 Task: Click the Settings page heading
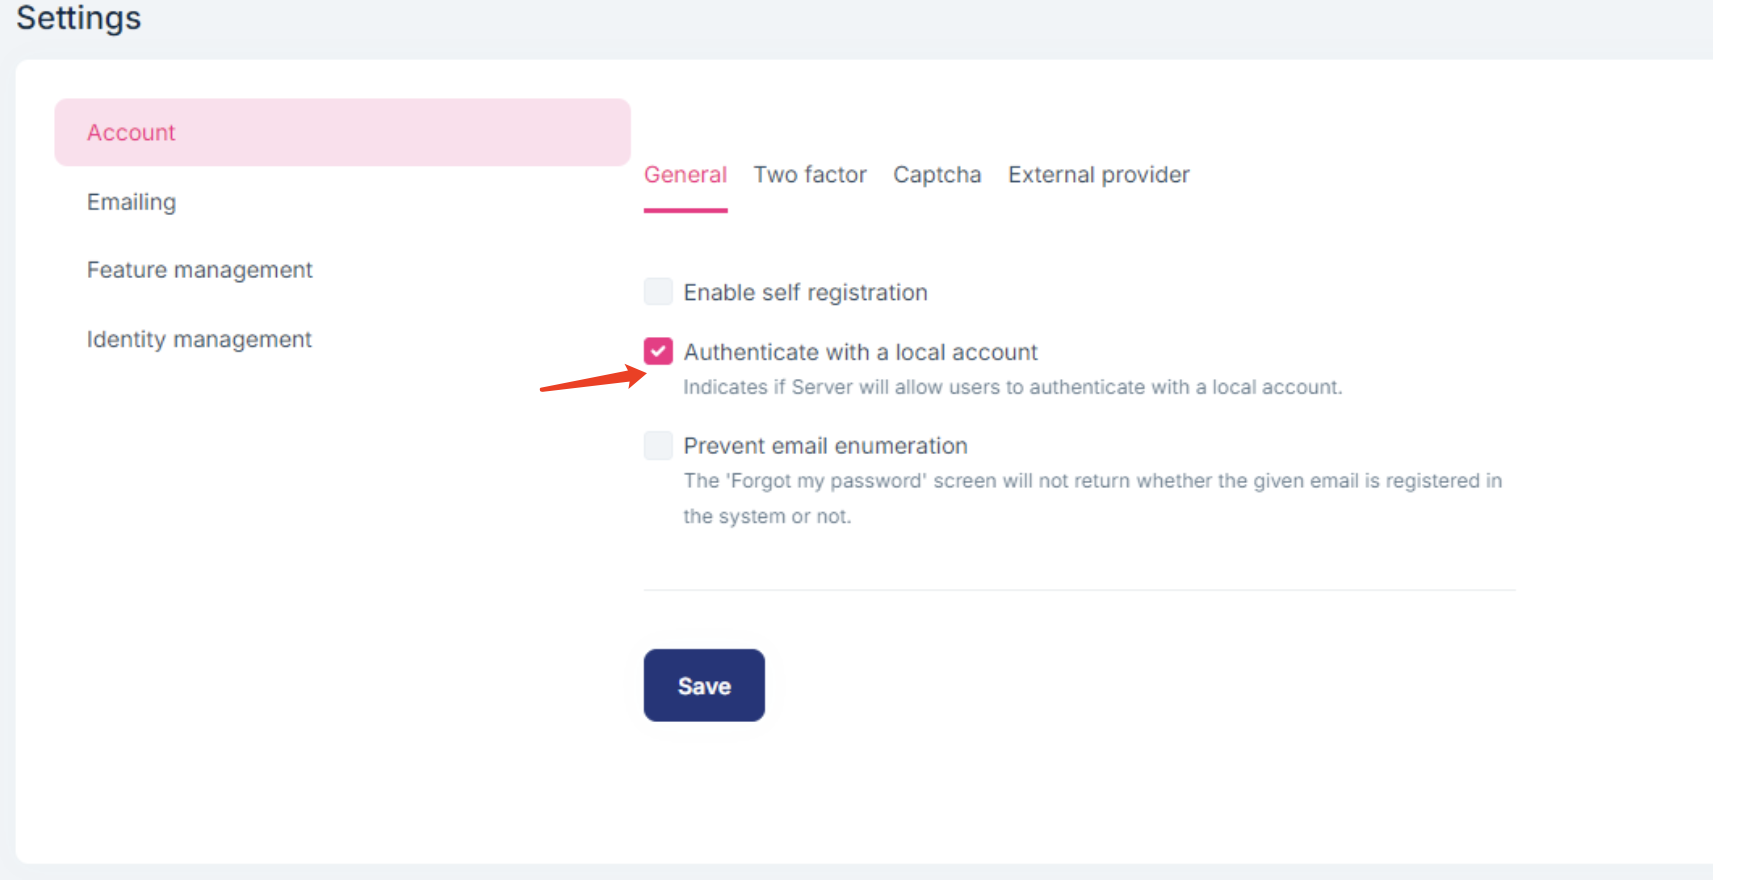[x=79, y=18]
